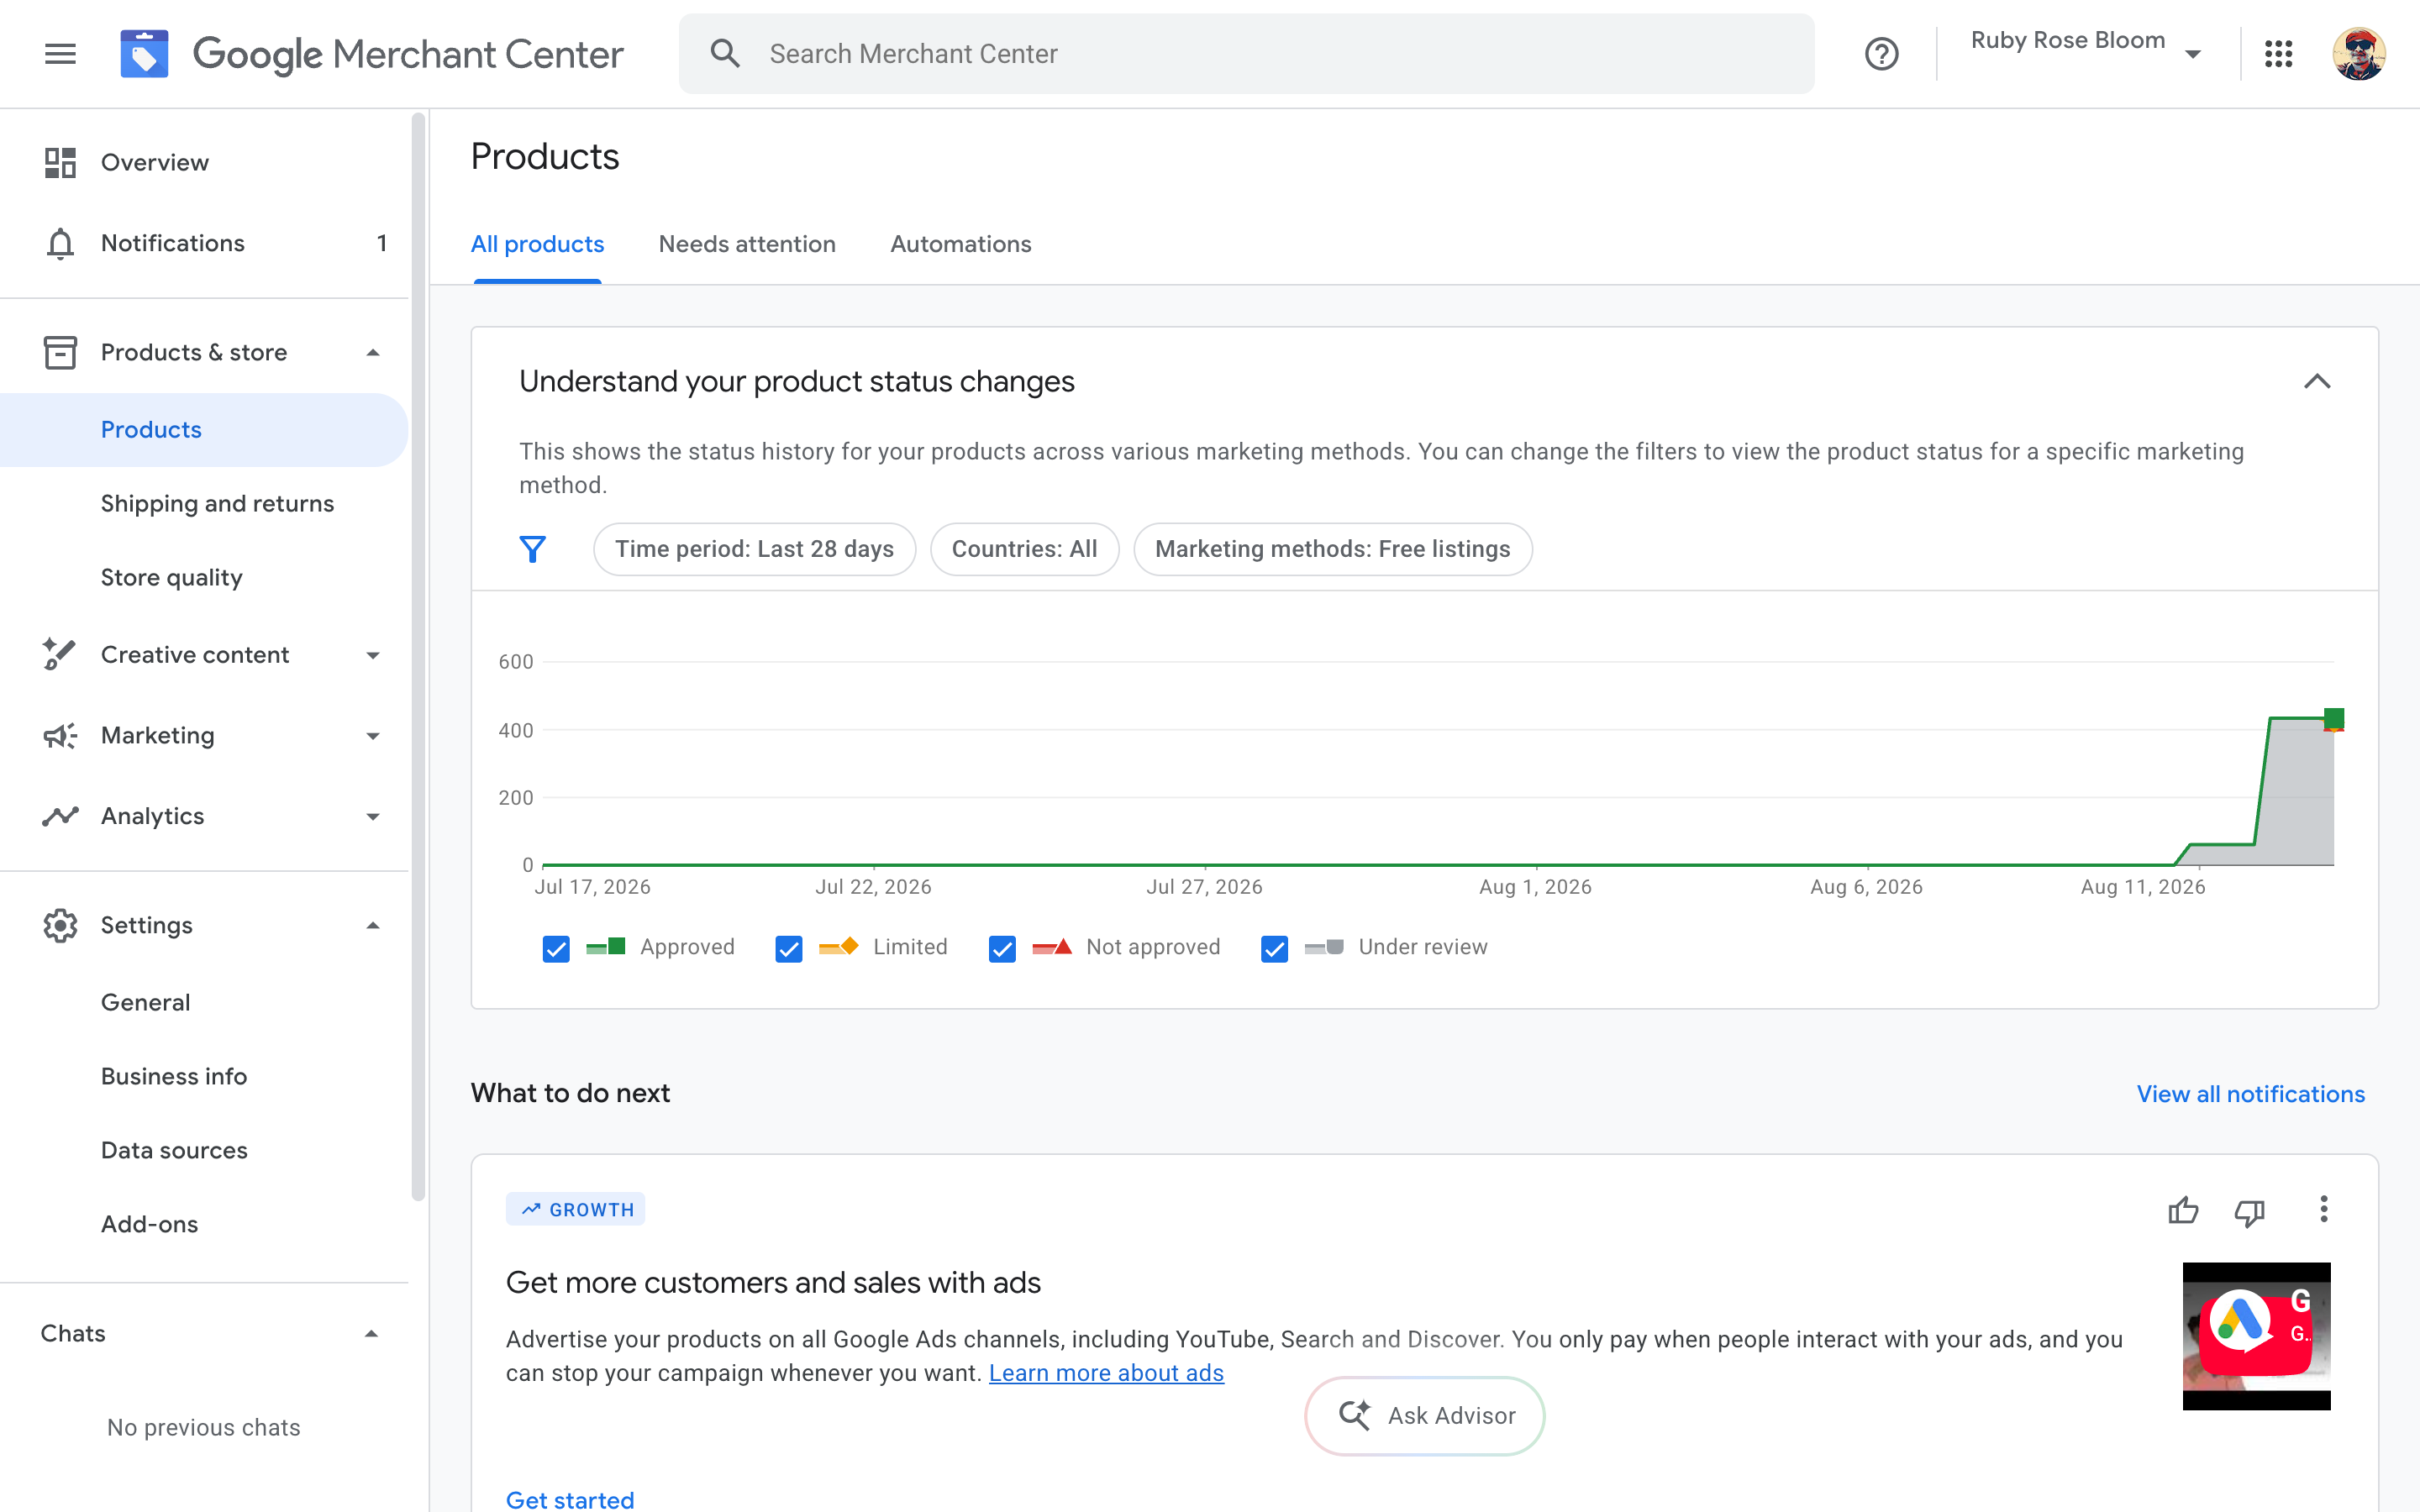This screenshot has width=2420, height=1512.
Task: Open the Time period: Last 28 days filter
Action: pyautogui.click(x=754, y=549)
